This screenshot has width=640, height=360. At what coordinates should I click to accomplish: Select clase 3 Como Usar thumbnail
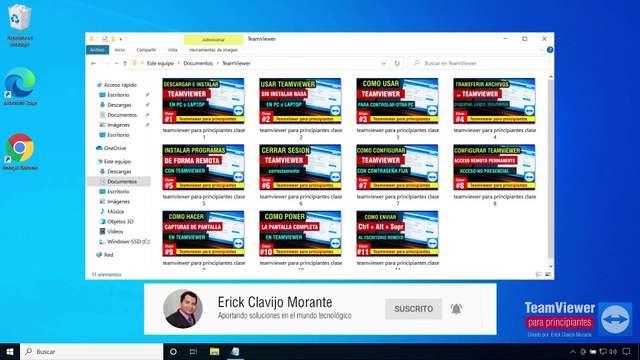(397, 101)
